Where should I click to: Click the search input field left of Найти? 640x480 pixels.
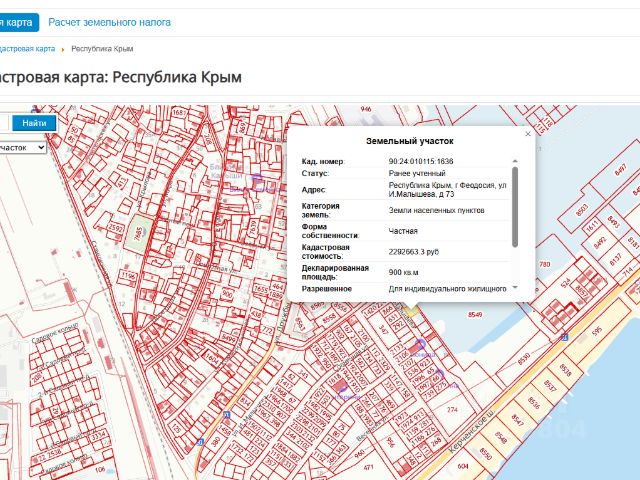4,123
